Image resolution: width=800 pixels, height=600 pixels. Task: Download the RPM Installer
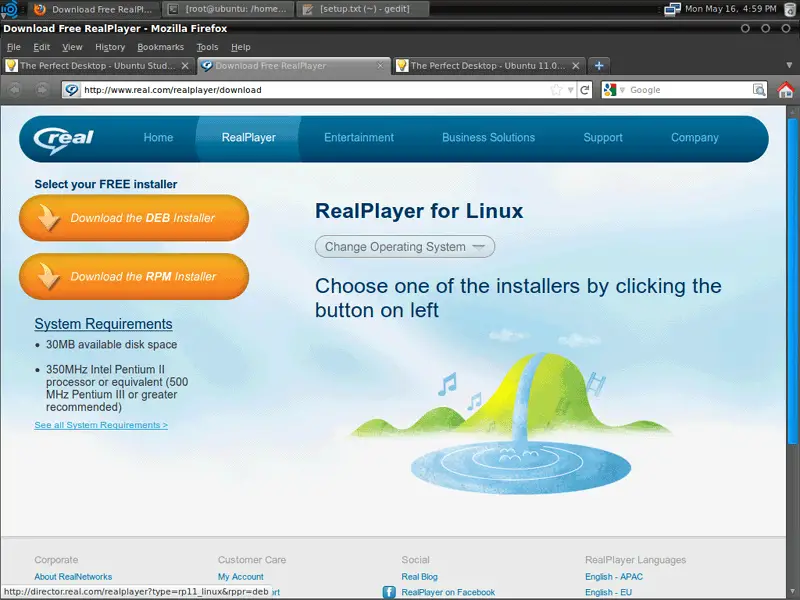click(x=134, y=277)
